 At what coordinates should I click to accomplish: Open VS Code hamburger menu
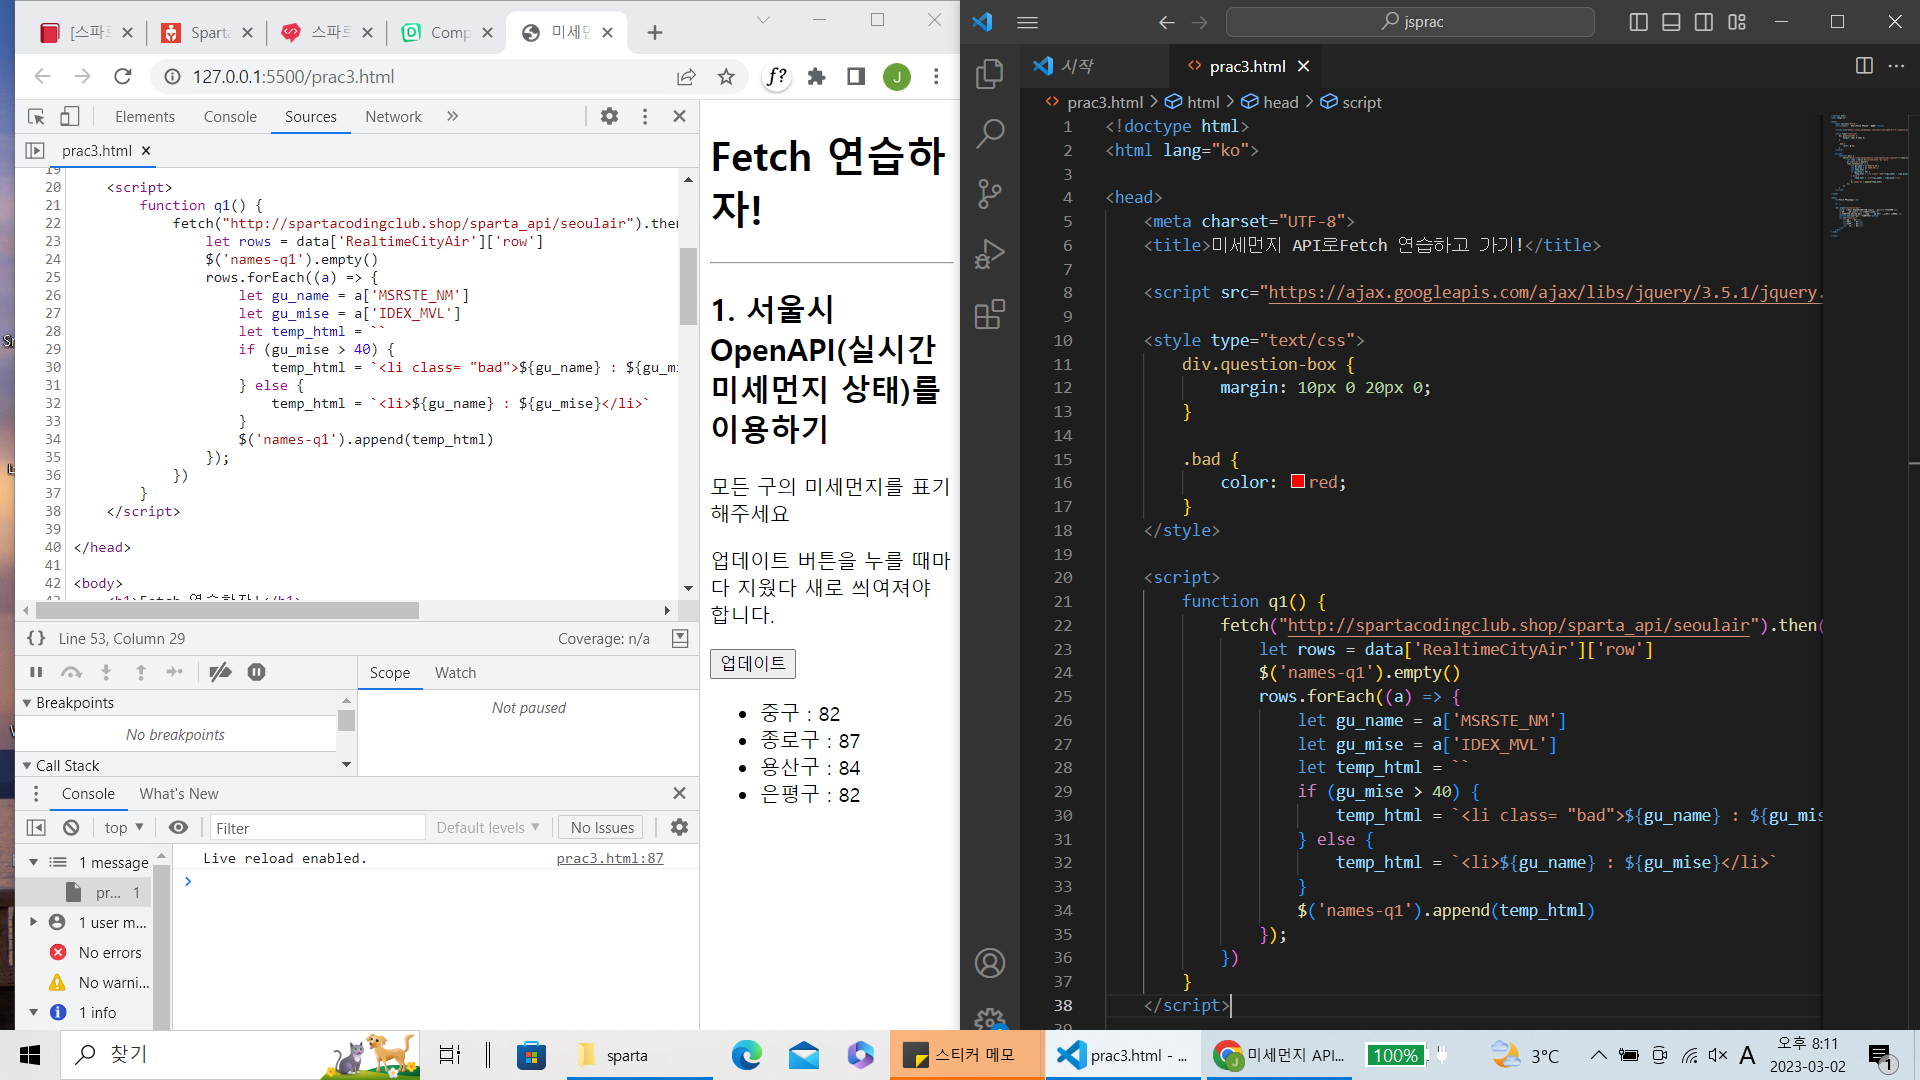(1028, 22)
